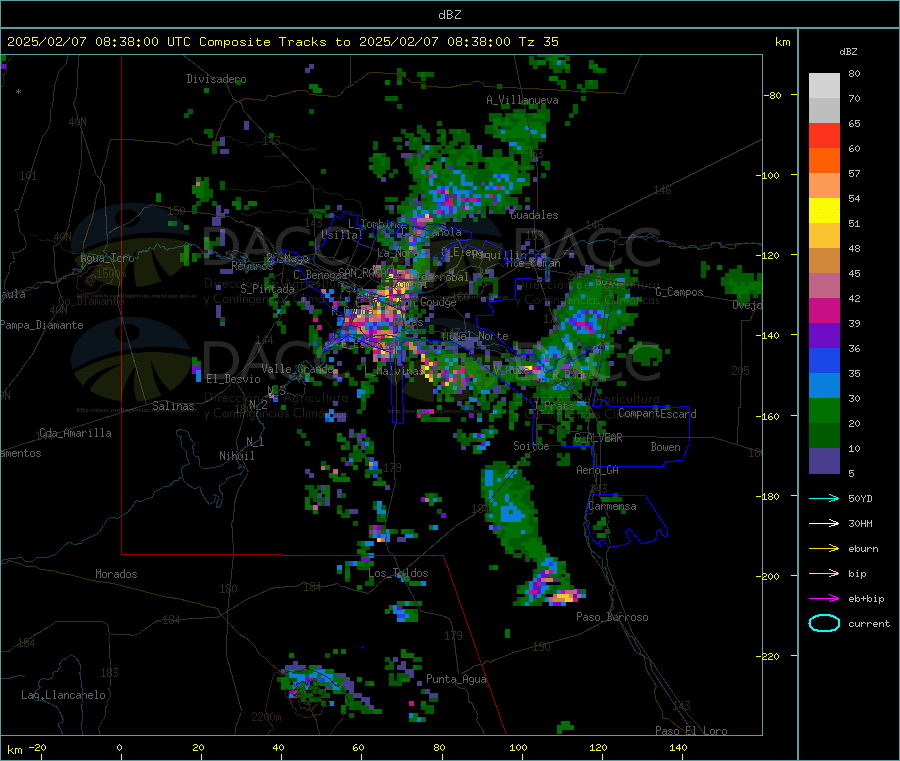The height and width of the screenshot is (761, 900).
Task: Click the 'dBZ' heading above the color scale
Action: 848,52
